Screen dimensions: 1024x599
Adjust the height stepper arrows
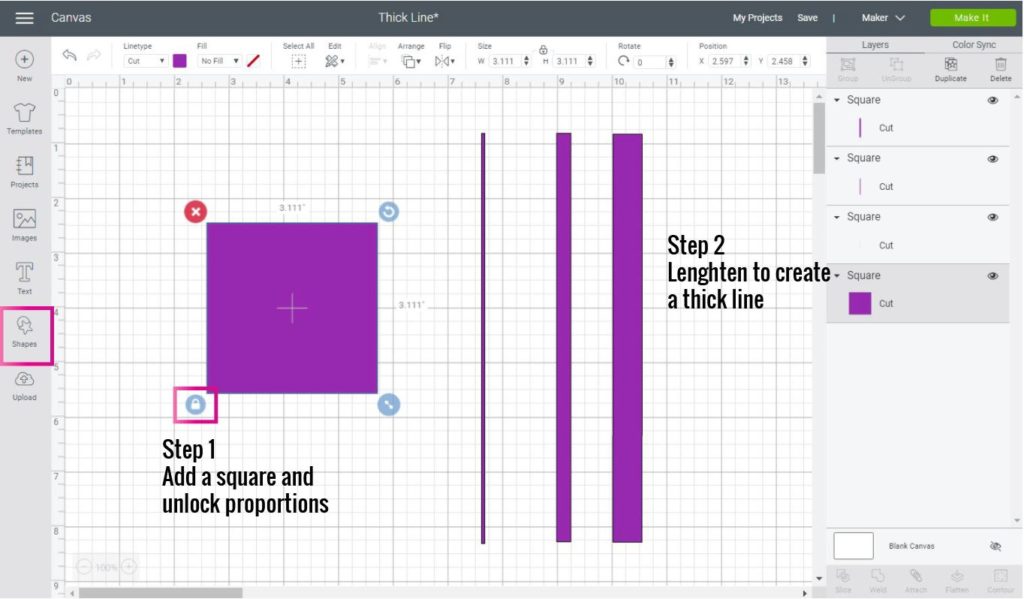pos(590,61)
